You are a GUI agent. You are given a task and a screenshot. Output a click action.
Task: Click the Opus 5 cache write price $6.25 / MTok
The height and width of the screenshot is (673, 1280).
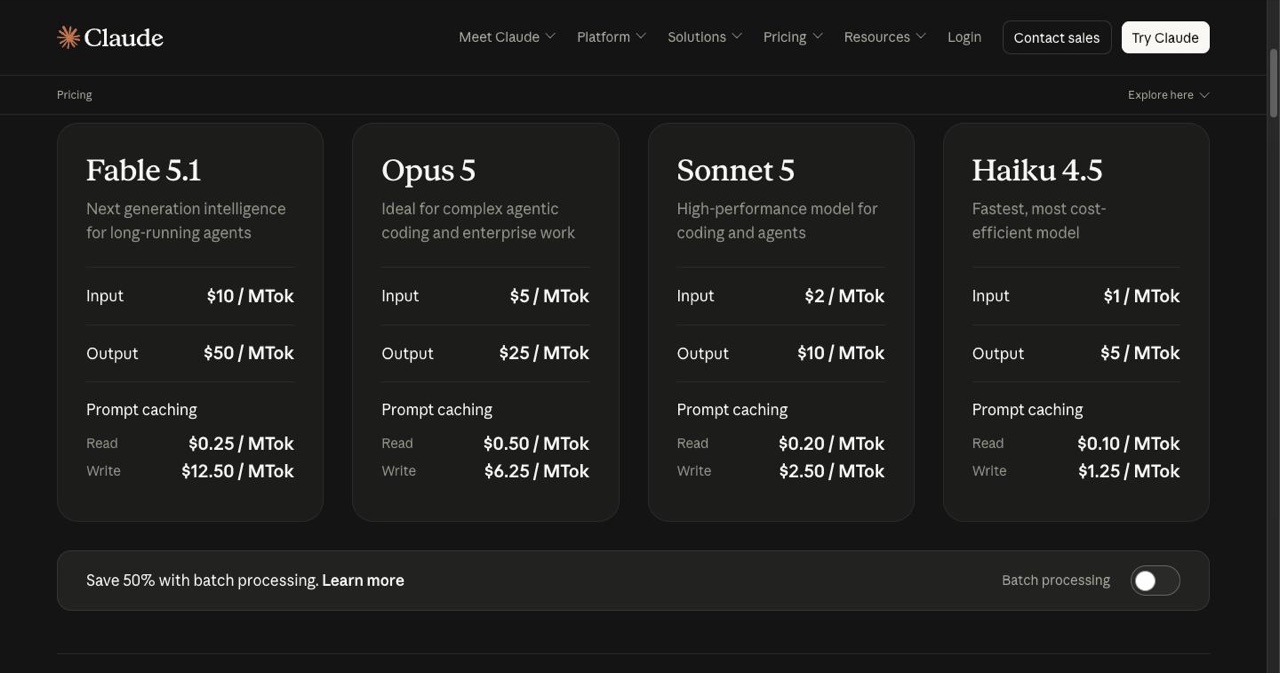[x=537, y=471]
